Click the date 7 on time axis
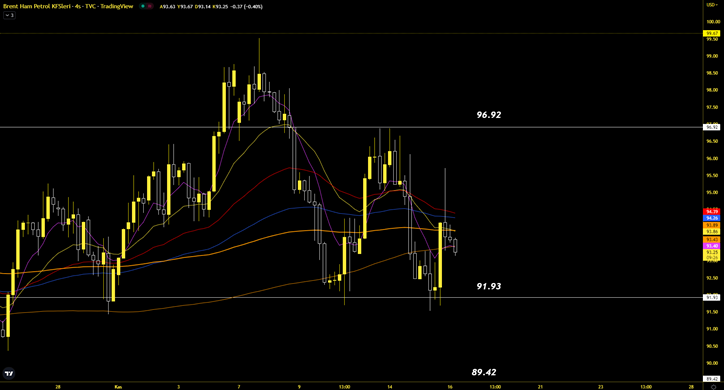 (x=239, y=387)
